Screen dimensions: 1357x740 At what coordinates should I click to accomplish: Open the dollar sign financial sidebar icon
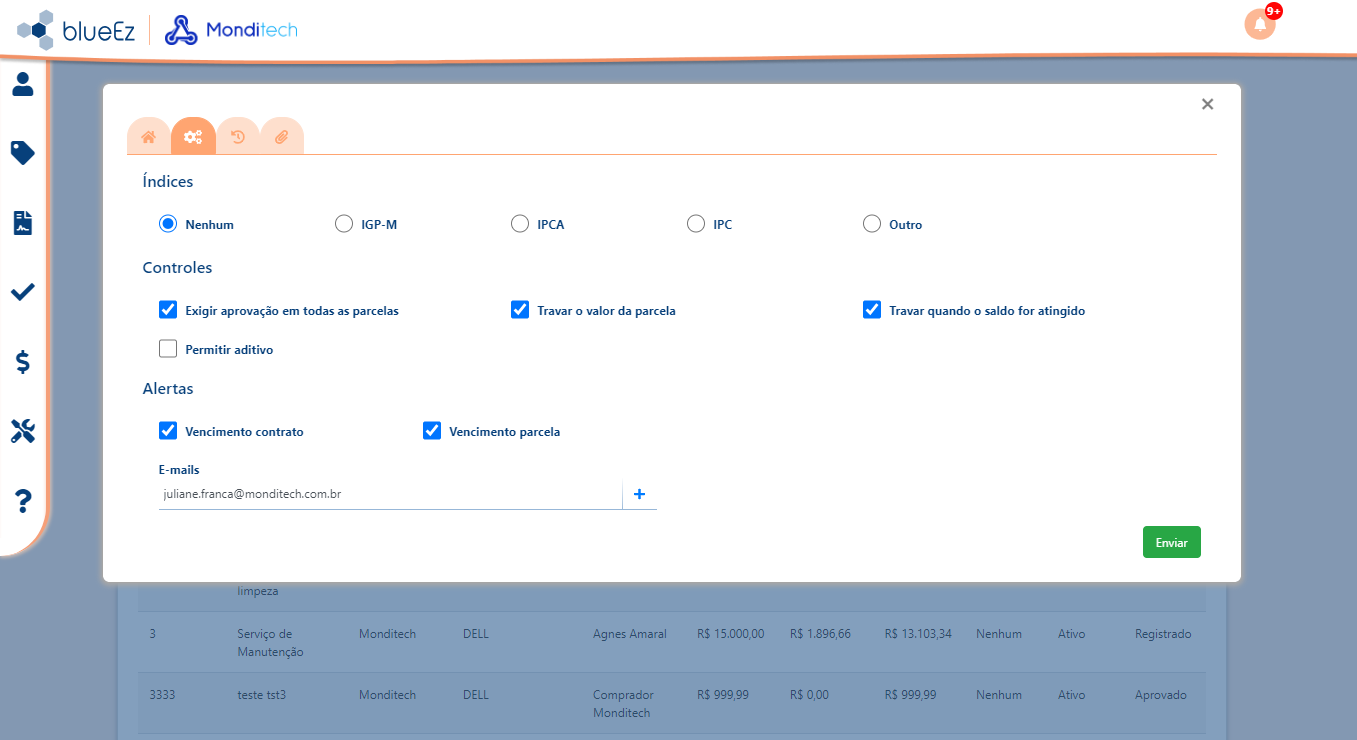[x=23, y=362]
